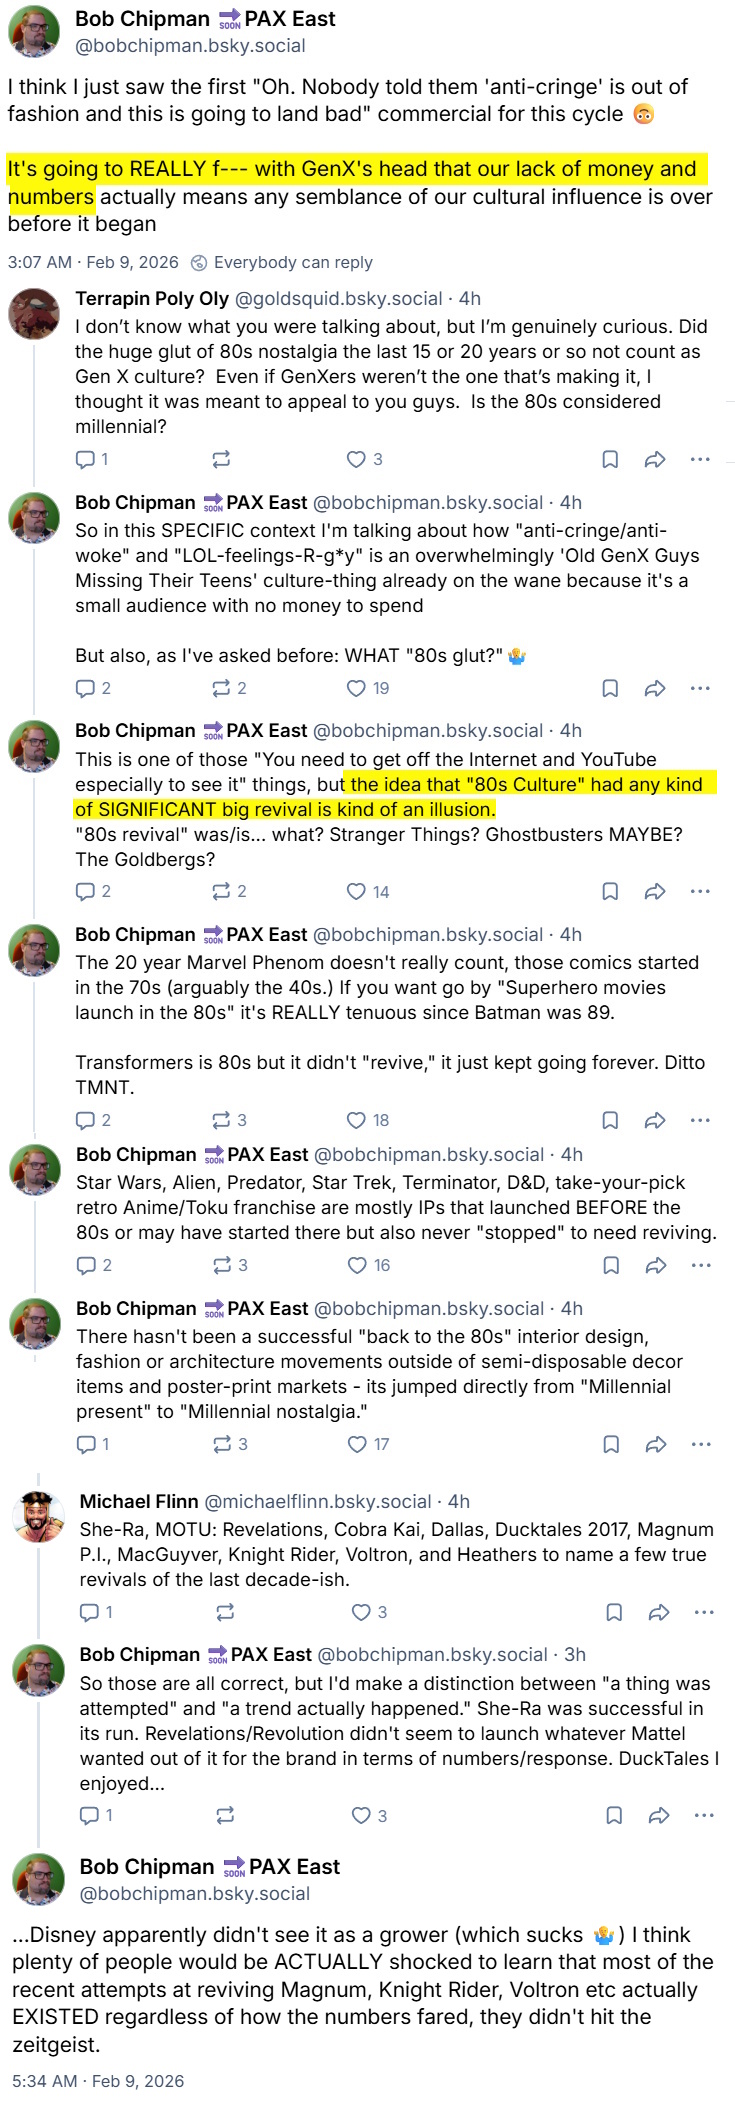Bookmark the Marvel Phenom post

(x=610, y=1120)
